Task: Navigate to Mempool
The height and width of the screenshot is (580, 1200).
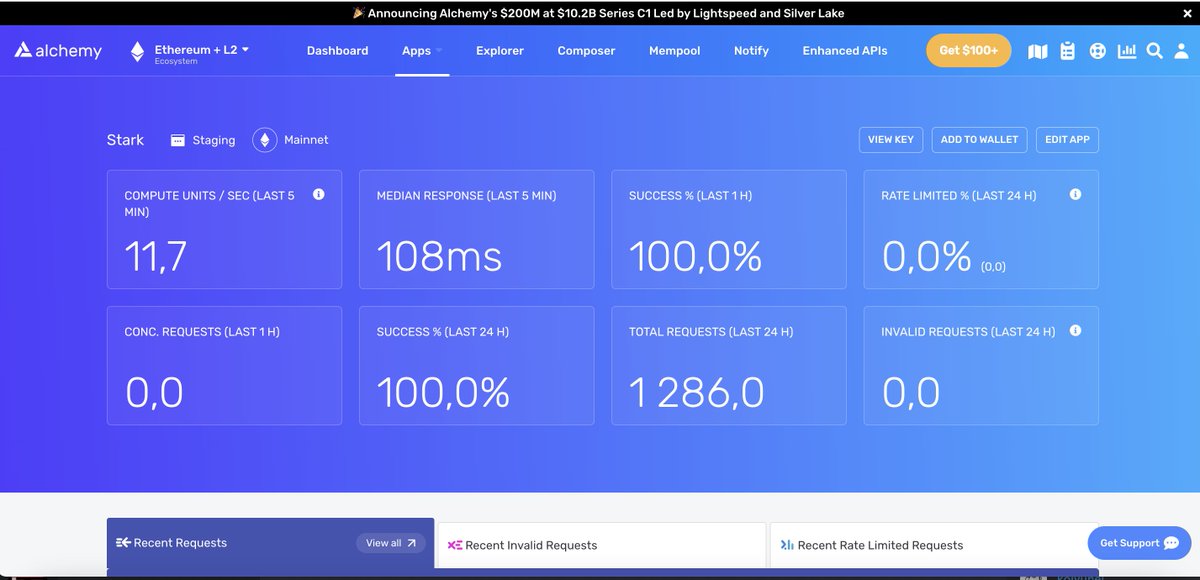Action: coord(674,51)
